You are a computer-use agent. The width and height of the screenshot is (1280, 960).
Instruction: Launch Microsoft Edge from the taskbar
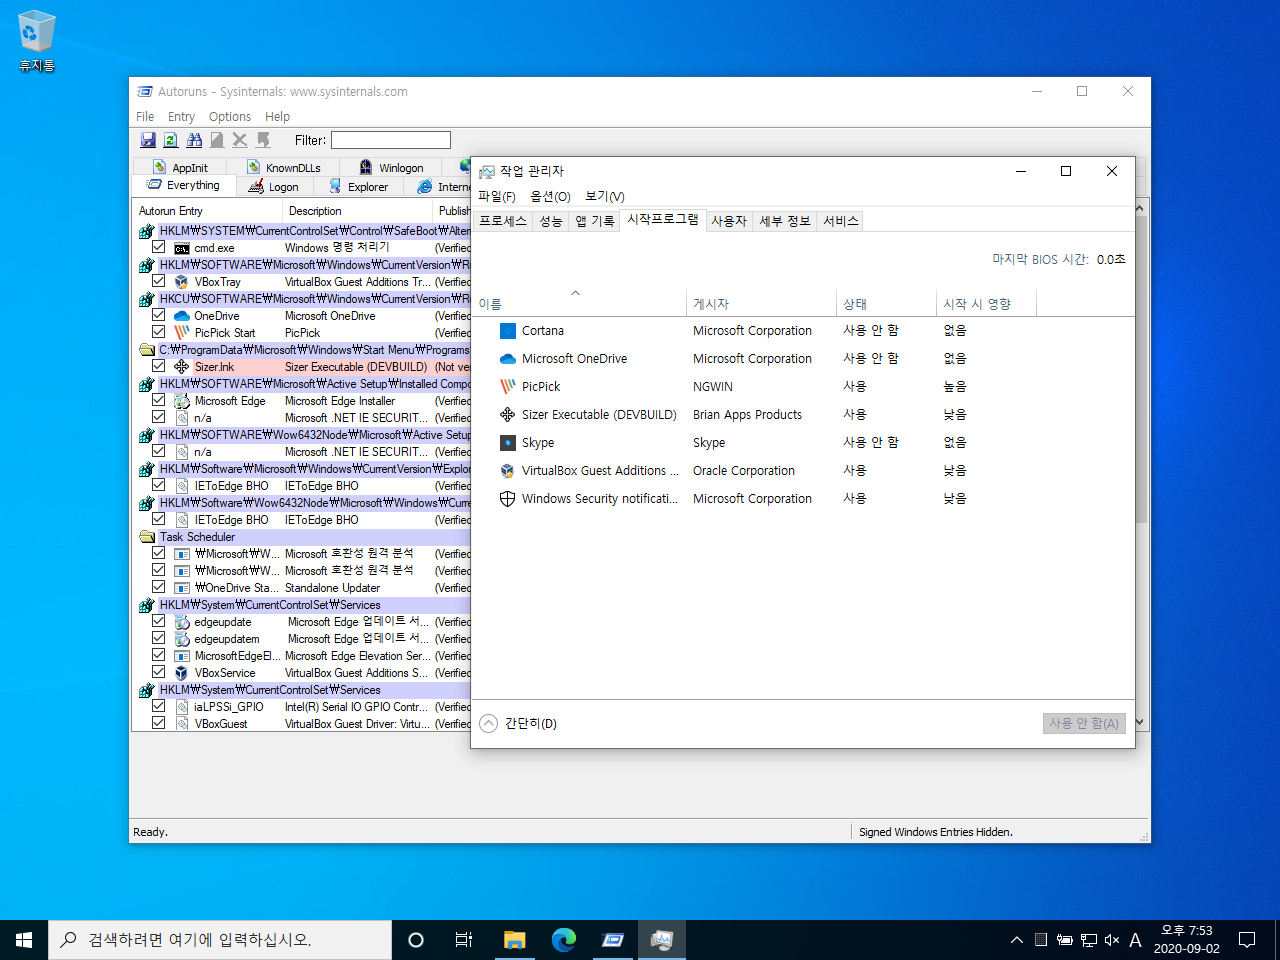pyautogui.click(x=563, y=940)
